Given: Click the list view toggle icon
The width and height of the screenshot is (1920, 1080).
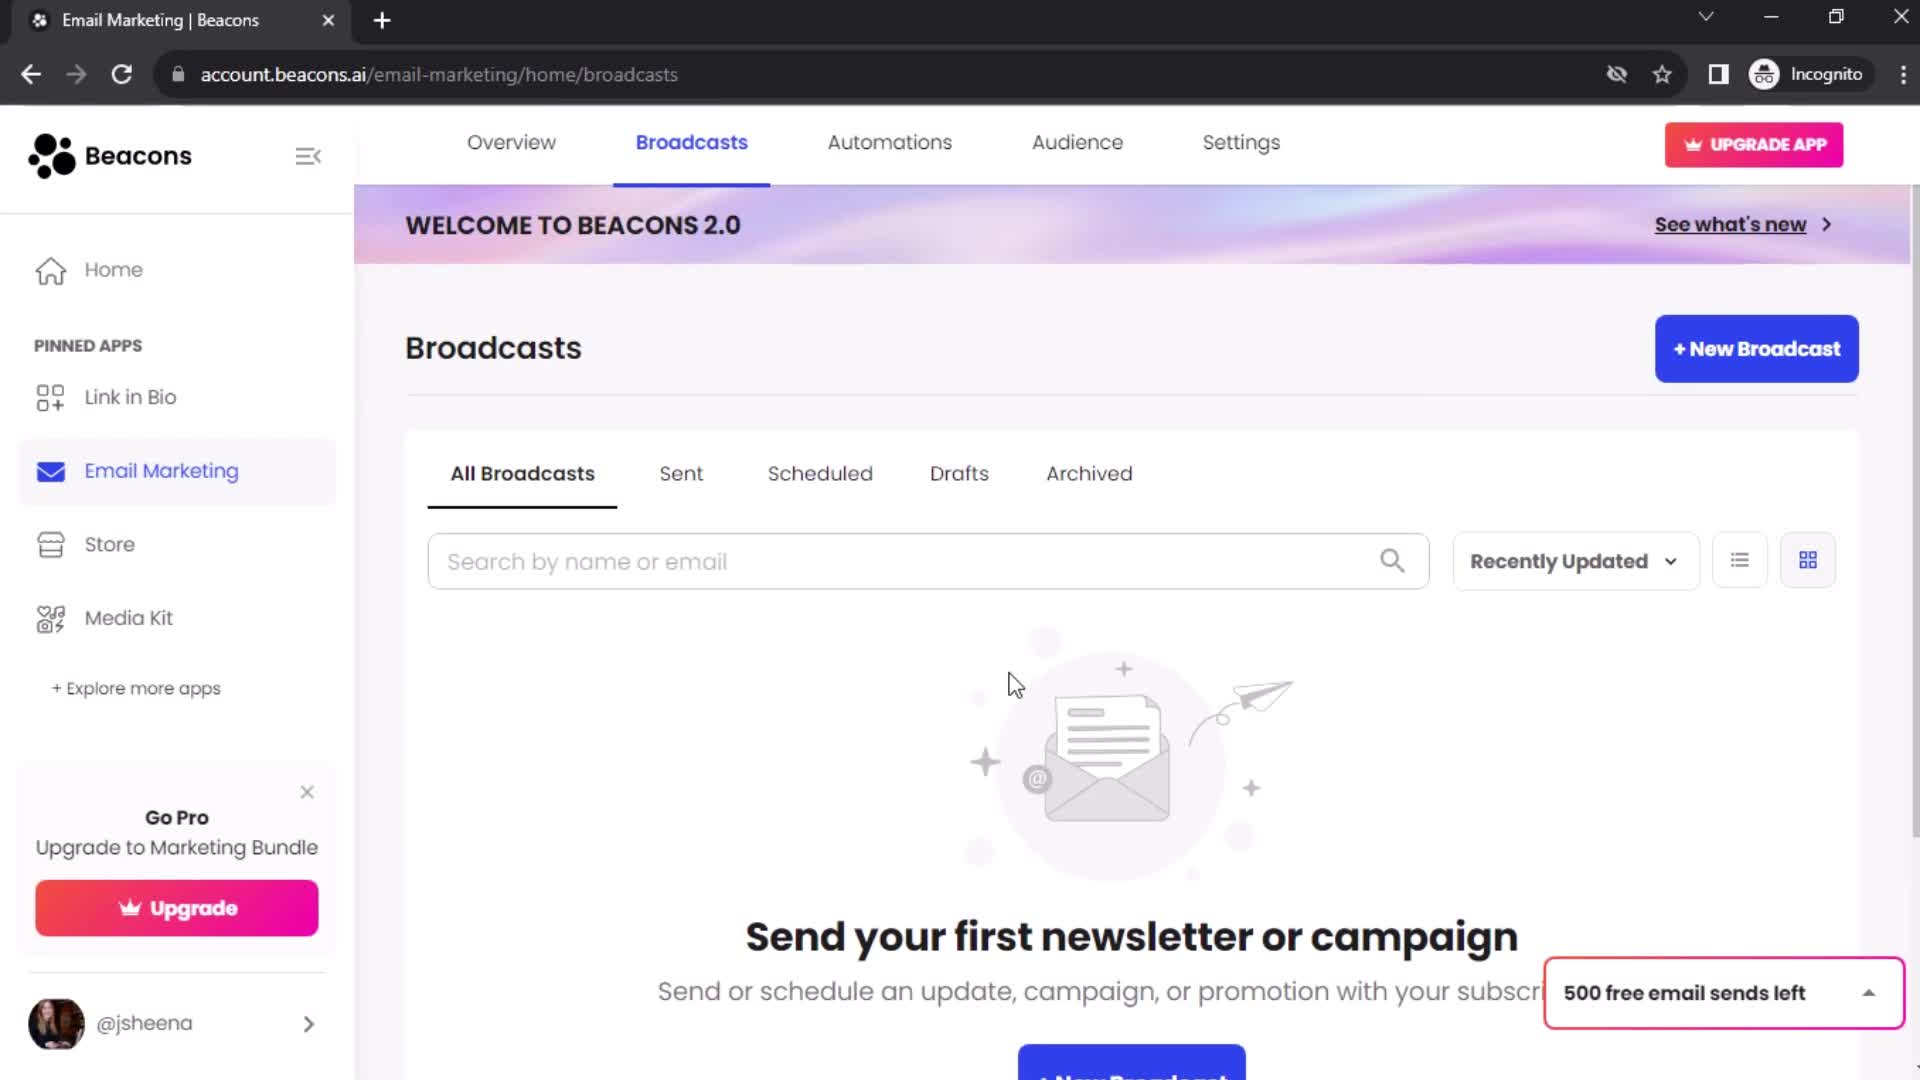Looking at the screenshot, I should coord(1739,560).
